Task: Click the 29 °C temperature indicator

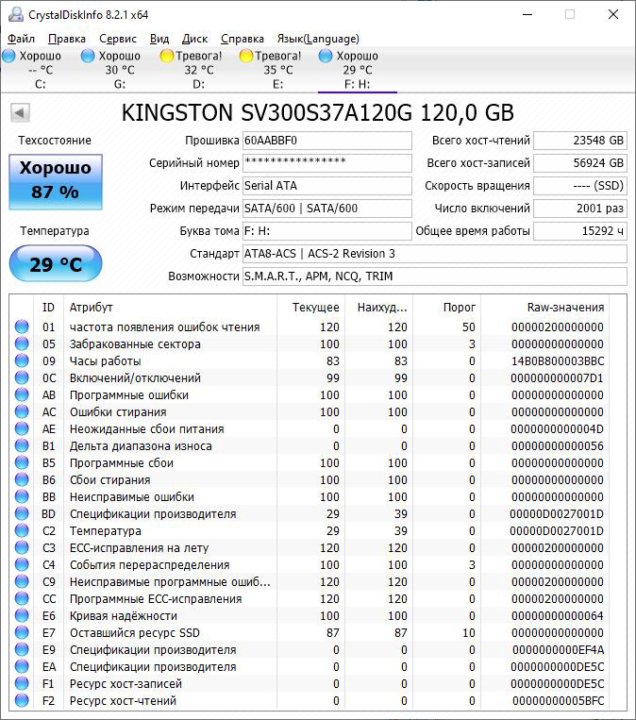Action: 55,265
